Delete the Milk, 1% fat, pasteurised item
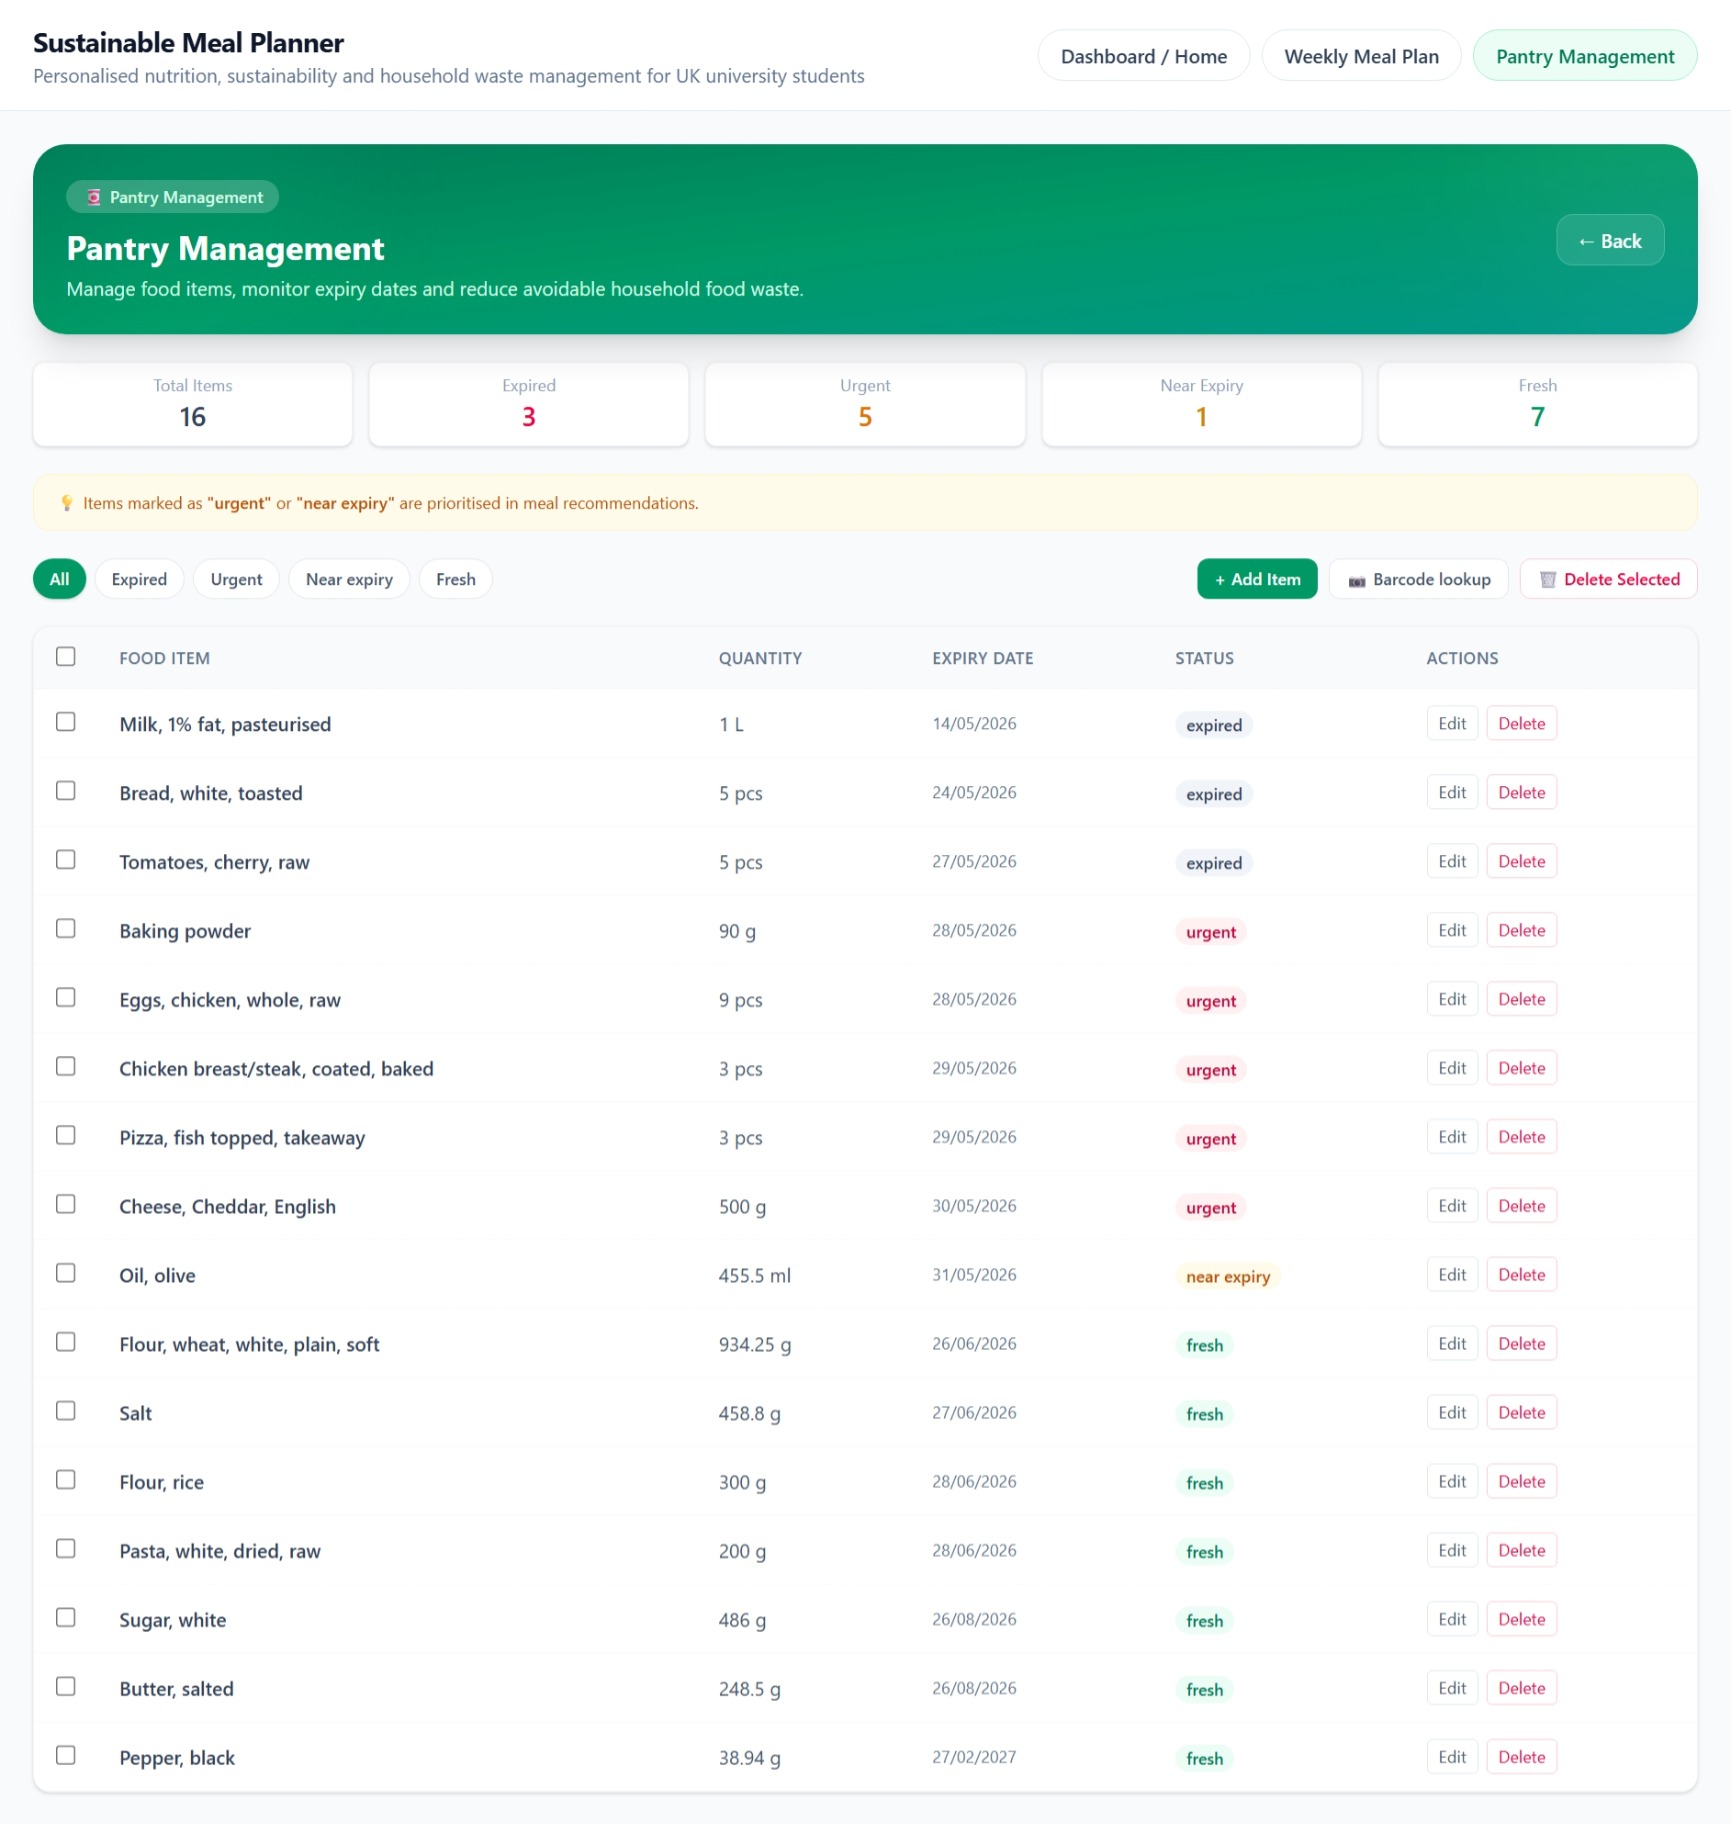The image size is (1731, 1824). click(1521, 723)
